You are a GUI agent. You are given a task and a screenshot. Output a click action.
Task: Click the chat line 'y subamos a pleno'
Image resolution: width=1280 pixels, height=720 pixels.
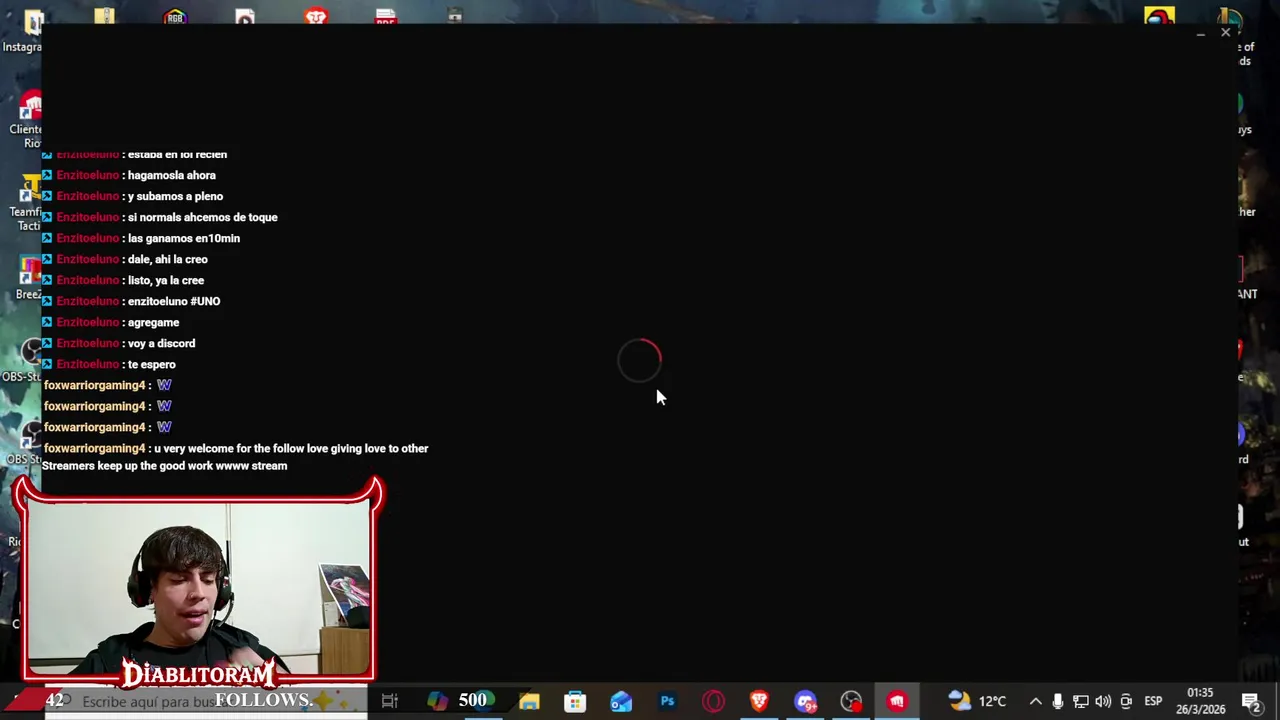pyautogui.click(x=175, y=196)
